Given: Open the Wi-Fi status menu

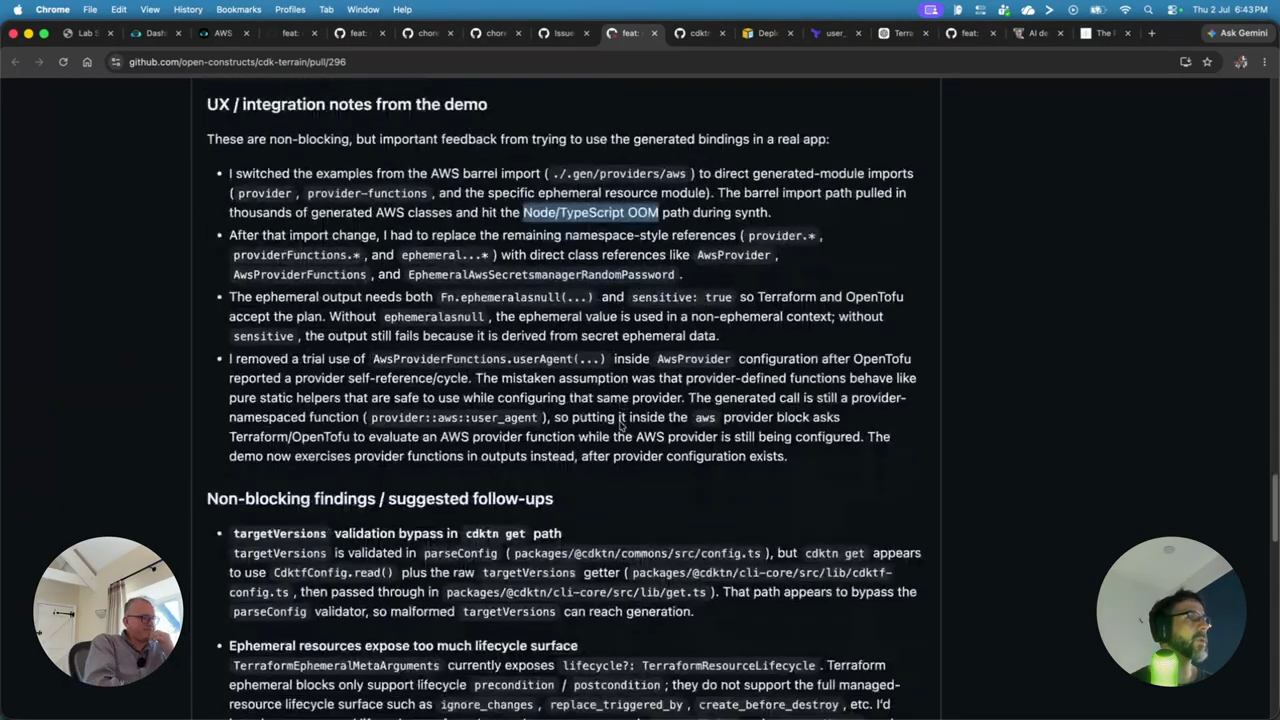Looking at the screenshot, I should tap(1125, 10).
